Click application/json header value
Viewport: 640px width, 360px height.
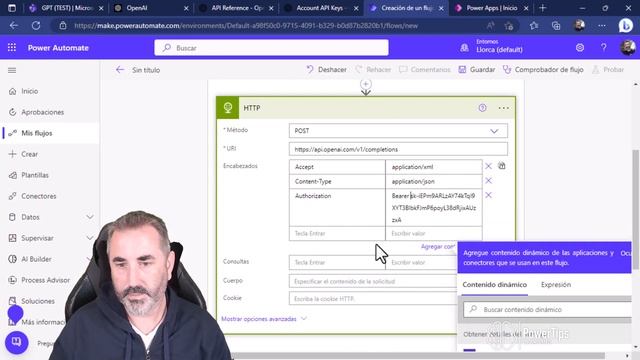point(433,181)
